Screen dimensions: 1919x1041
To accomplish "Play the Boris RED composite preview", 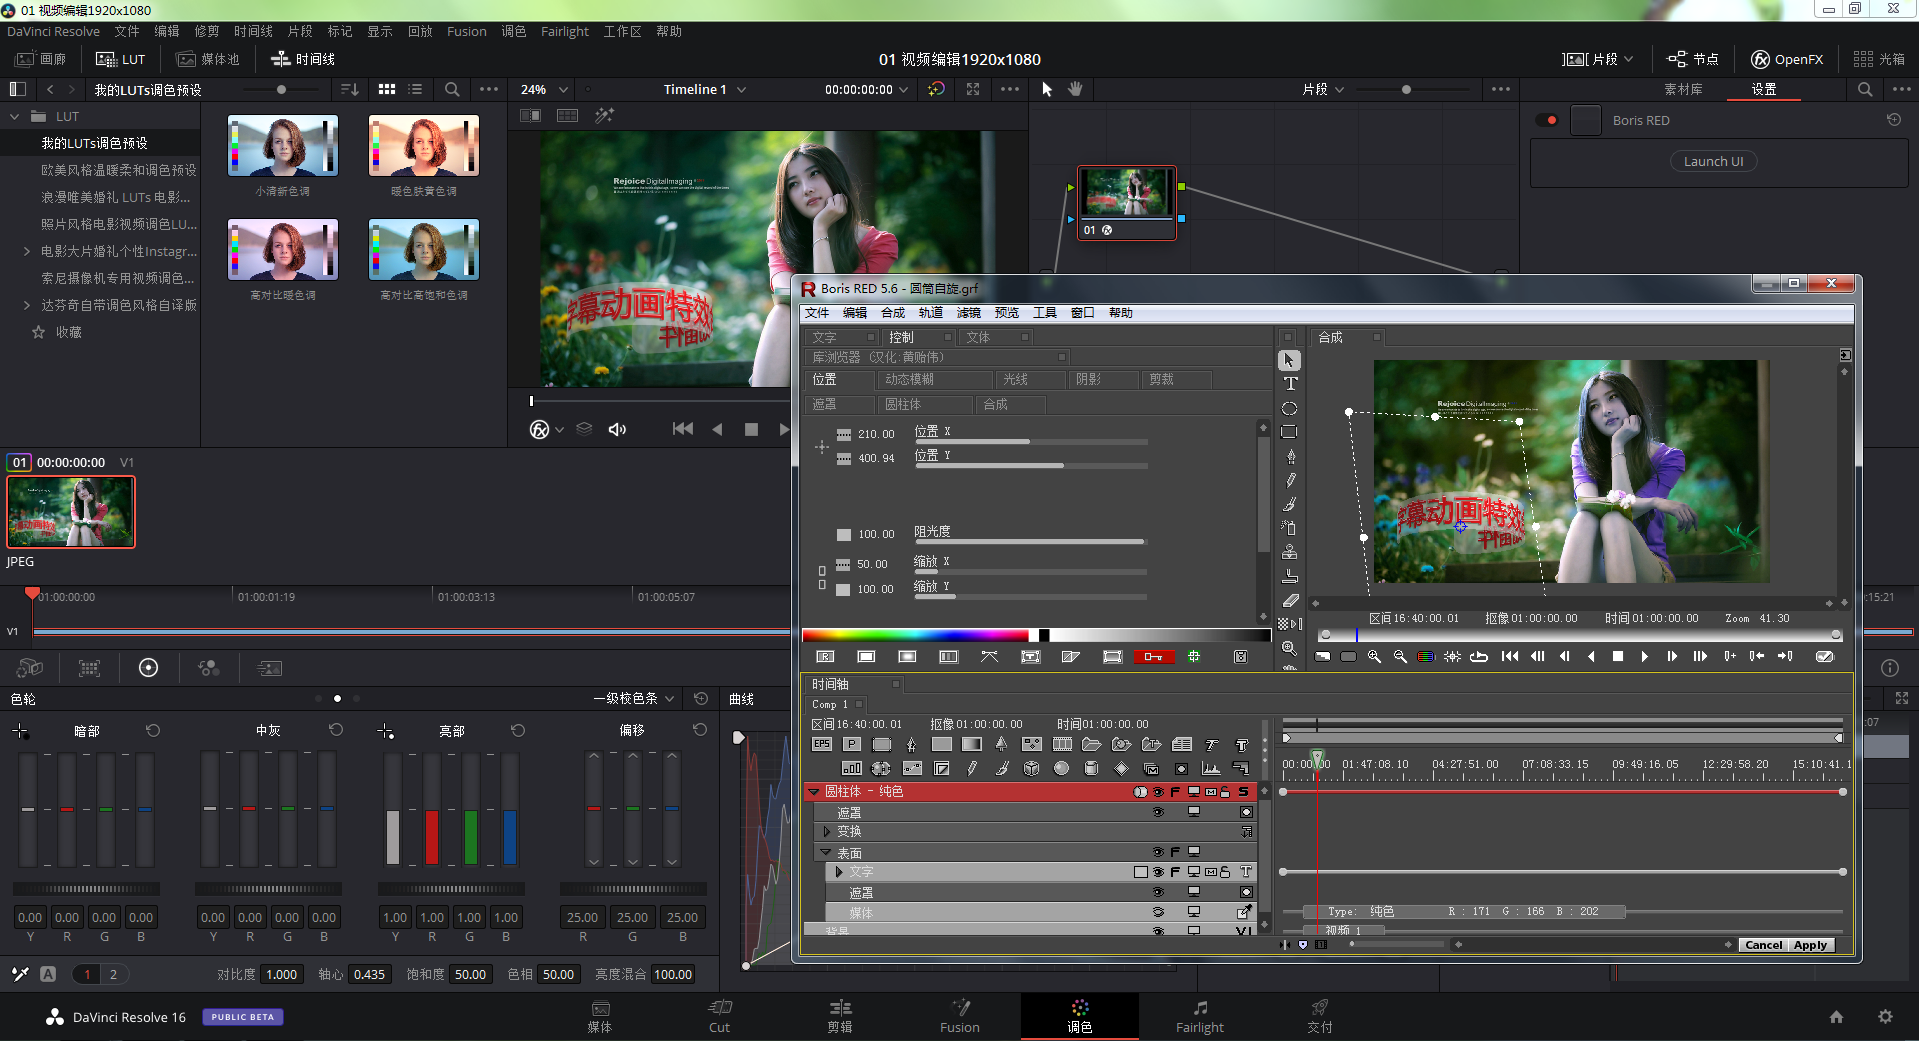I will pos(1644,657).
